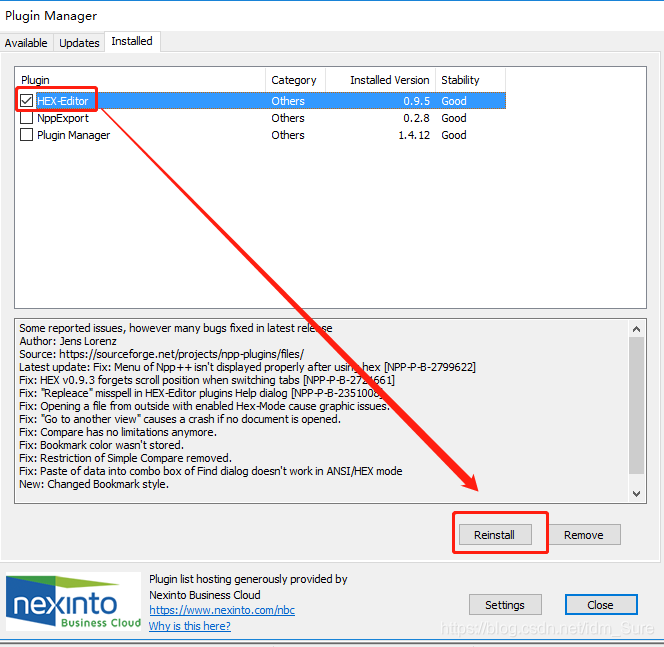This screenshot has height=647, width=664.
Task: Click 'Fix: Compare has no limitations anymore.' line
Action: (x=118, y=432)
